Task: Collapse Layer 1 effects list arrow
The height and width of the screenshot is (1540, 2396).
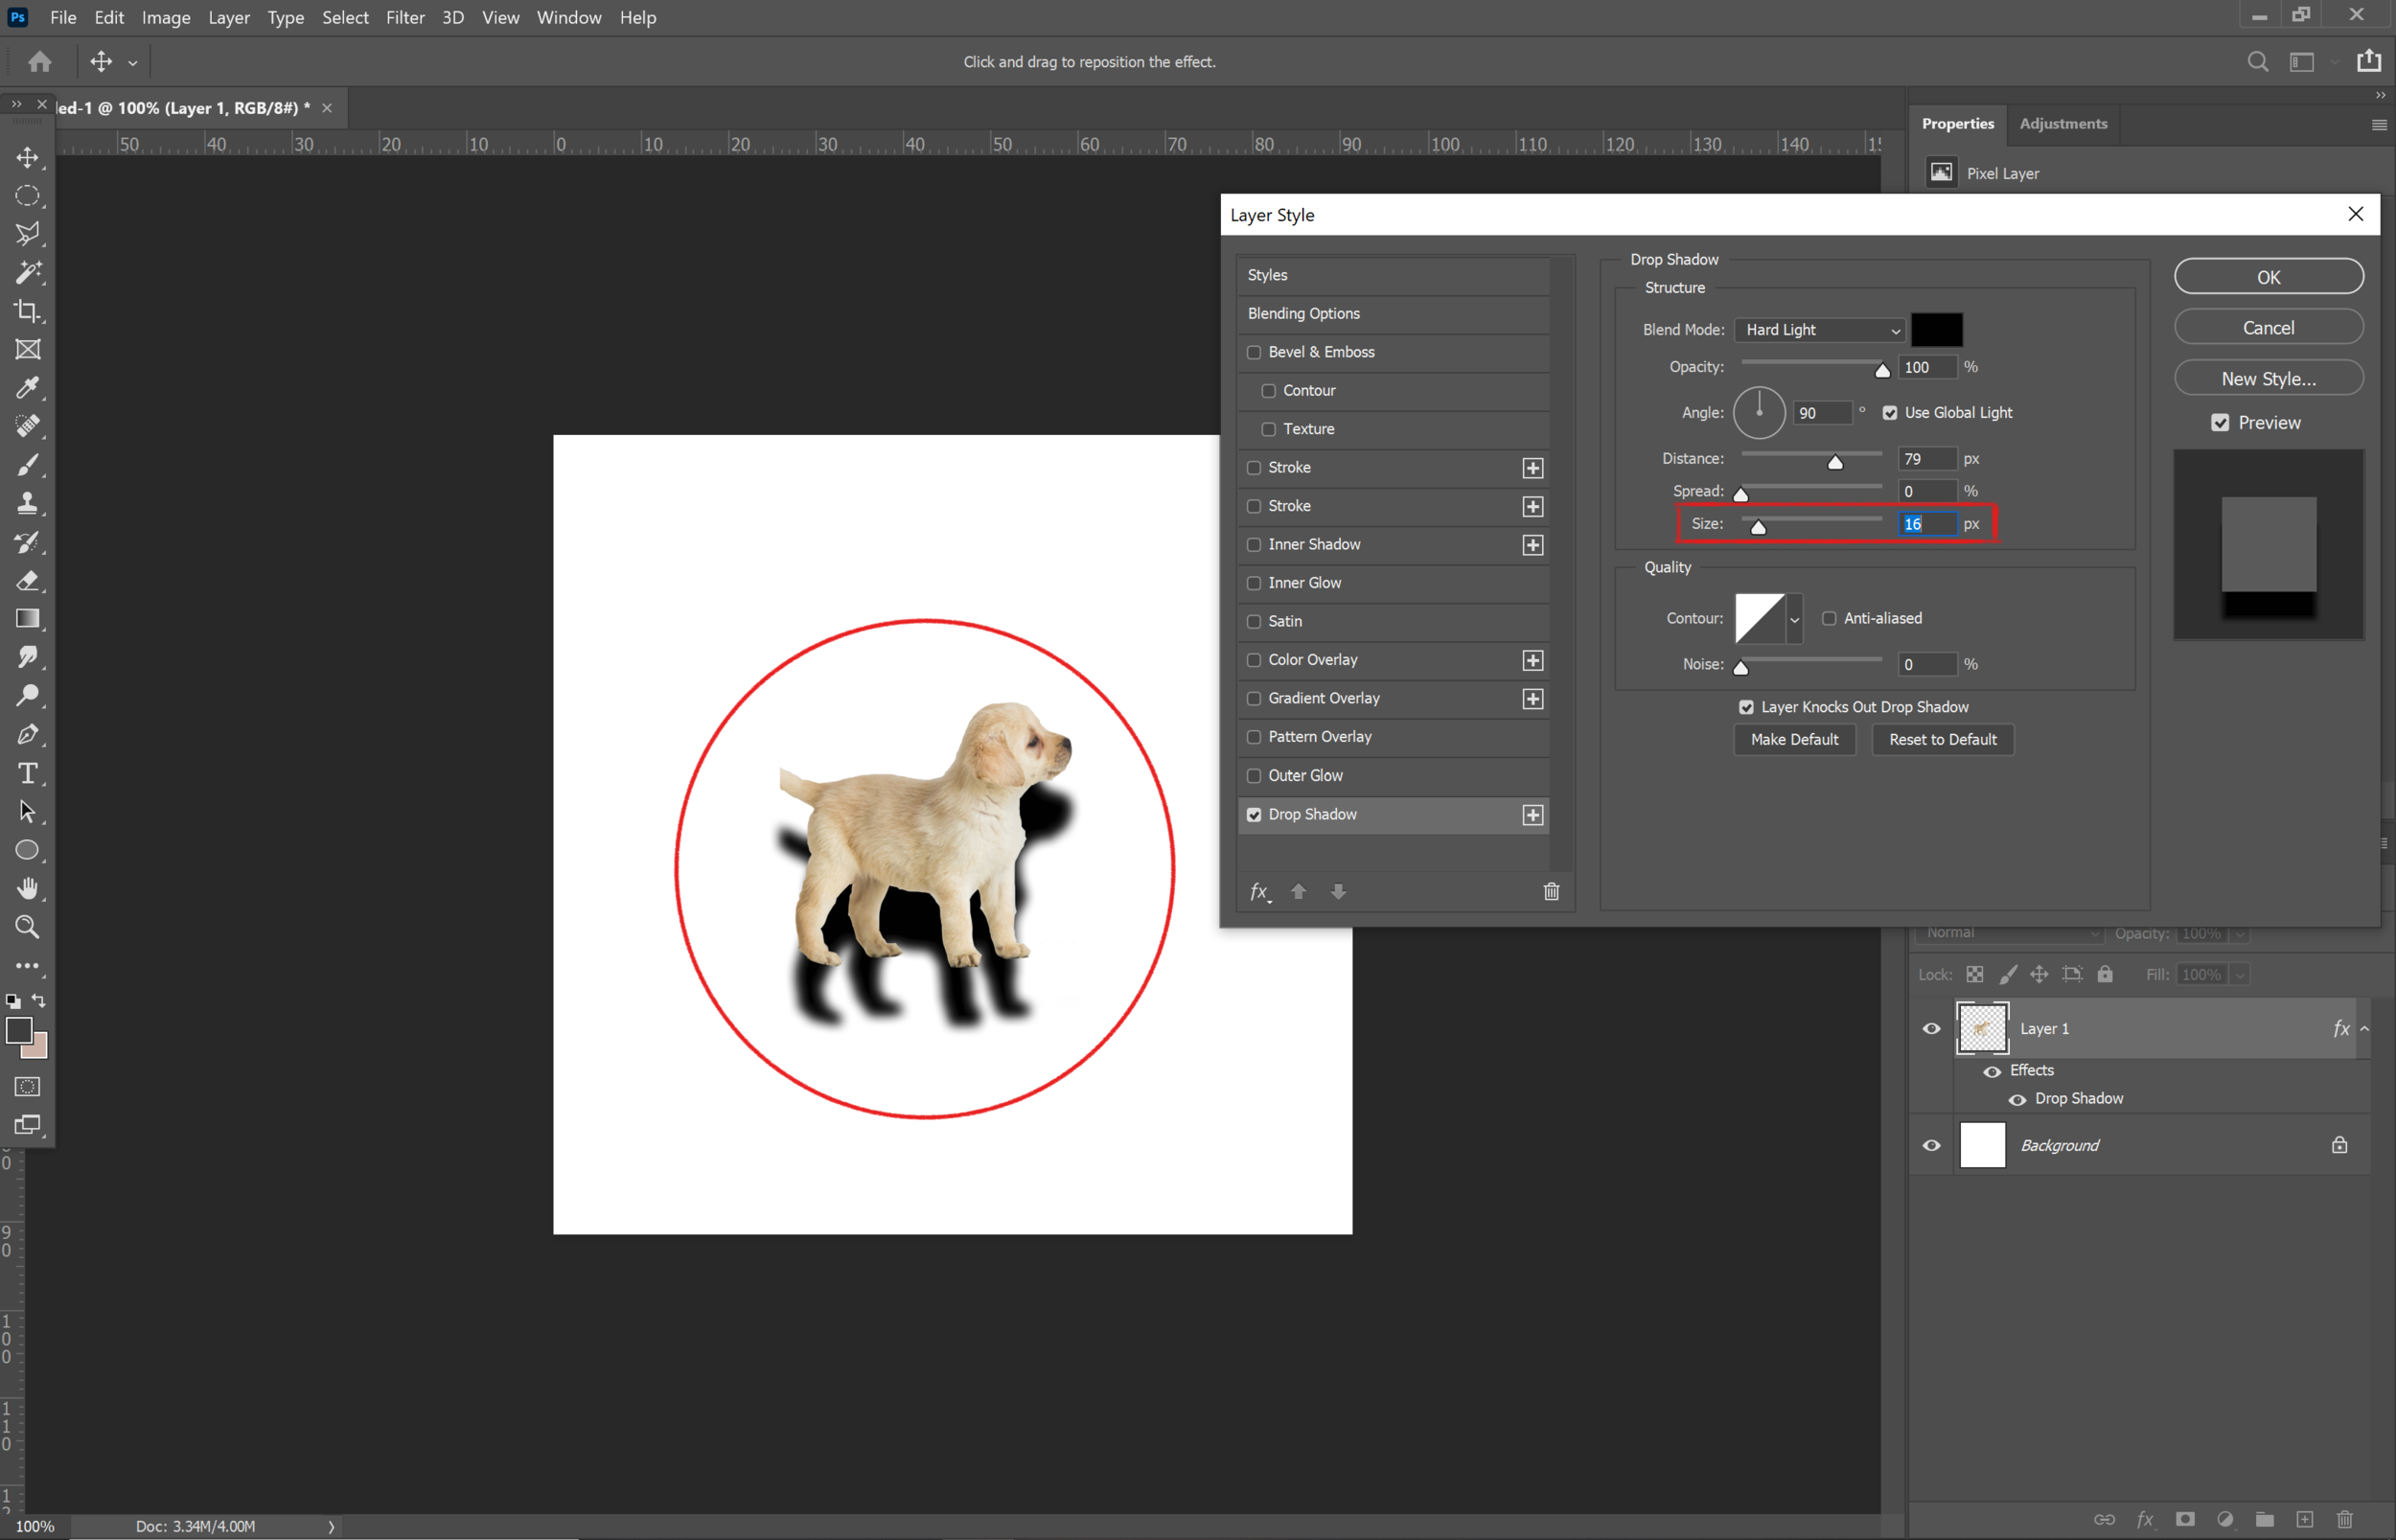Action: [2364, 1029]
